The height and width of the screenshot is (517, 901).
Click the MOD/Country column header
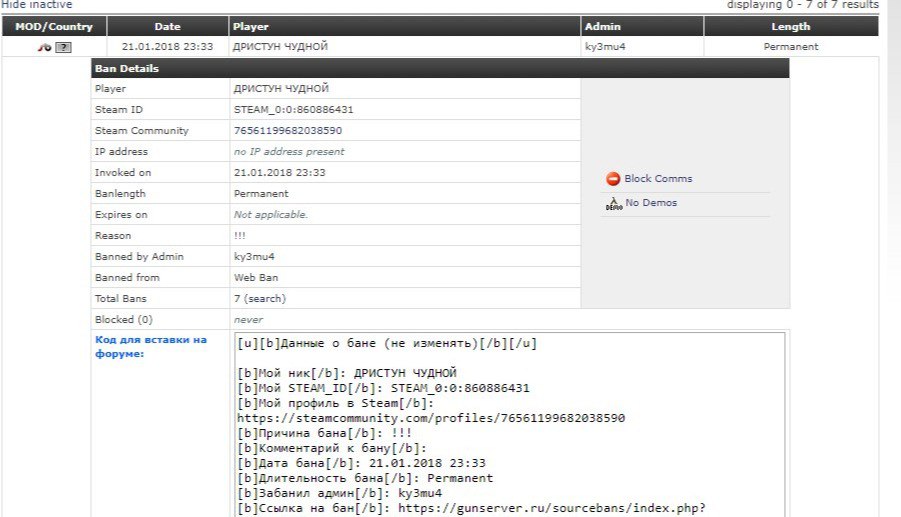[53, 27]
